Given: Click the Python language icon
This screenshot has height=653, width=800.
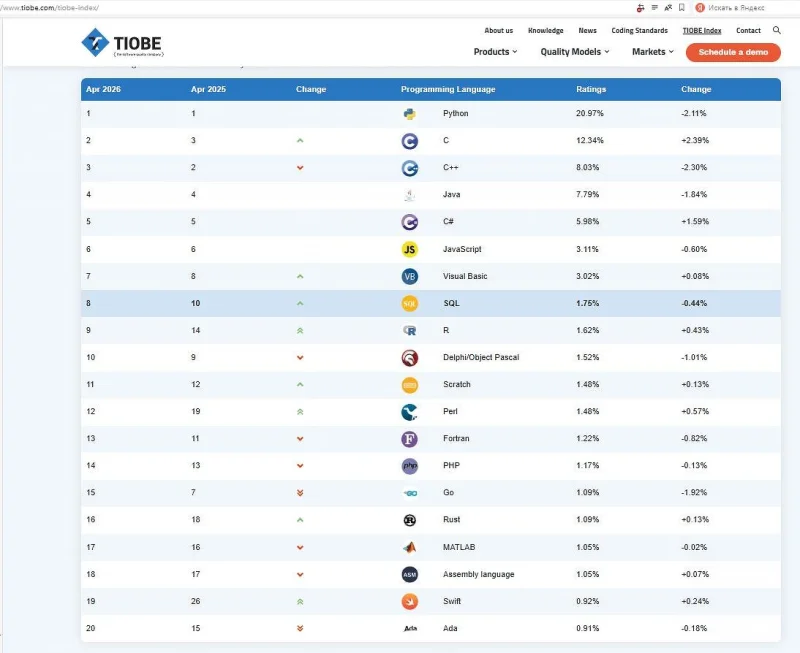Looking at the screenshot, I should 410,114.
